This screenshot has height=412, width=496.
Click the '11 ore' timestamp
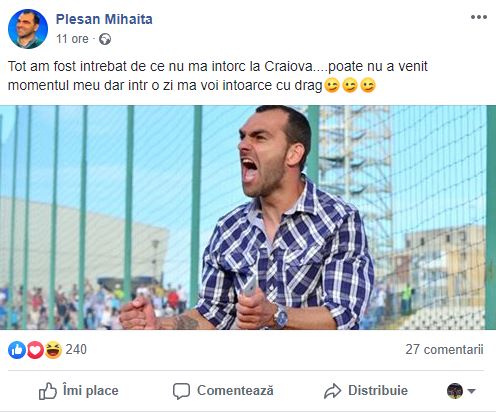click(x=72, y=39)
